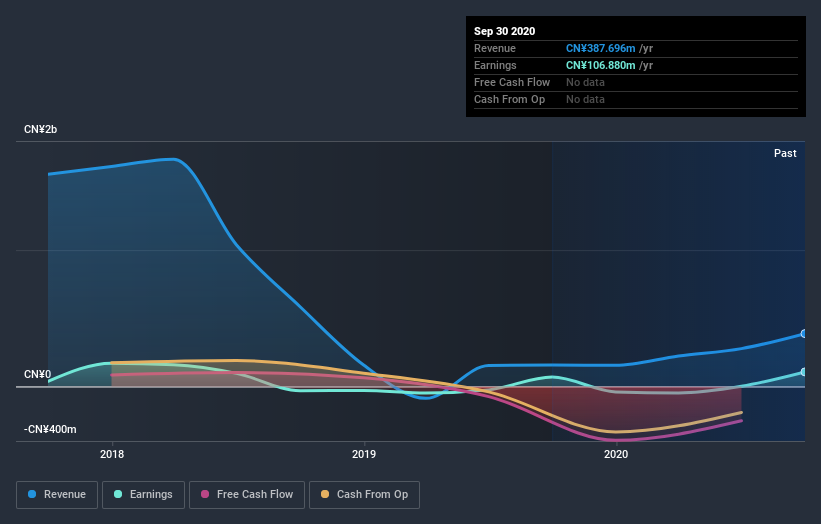Click the Sep 30 2020 tooltip date
This screenshot has width=821, height=524.
pos(504,31)
